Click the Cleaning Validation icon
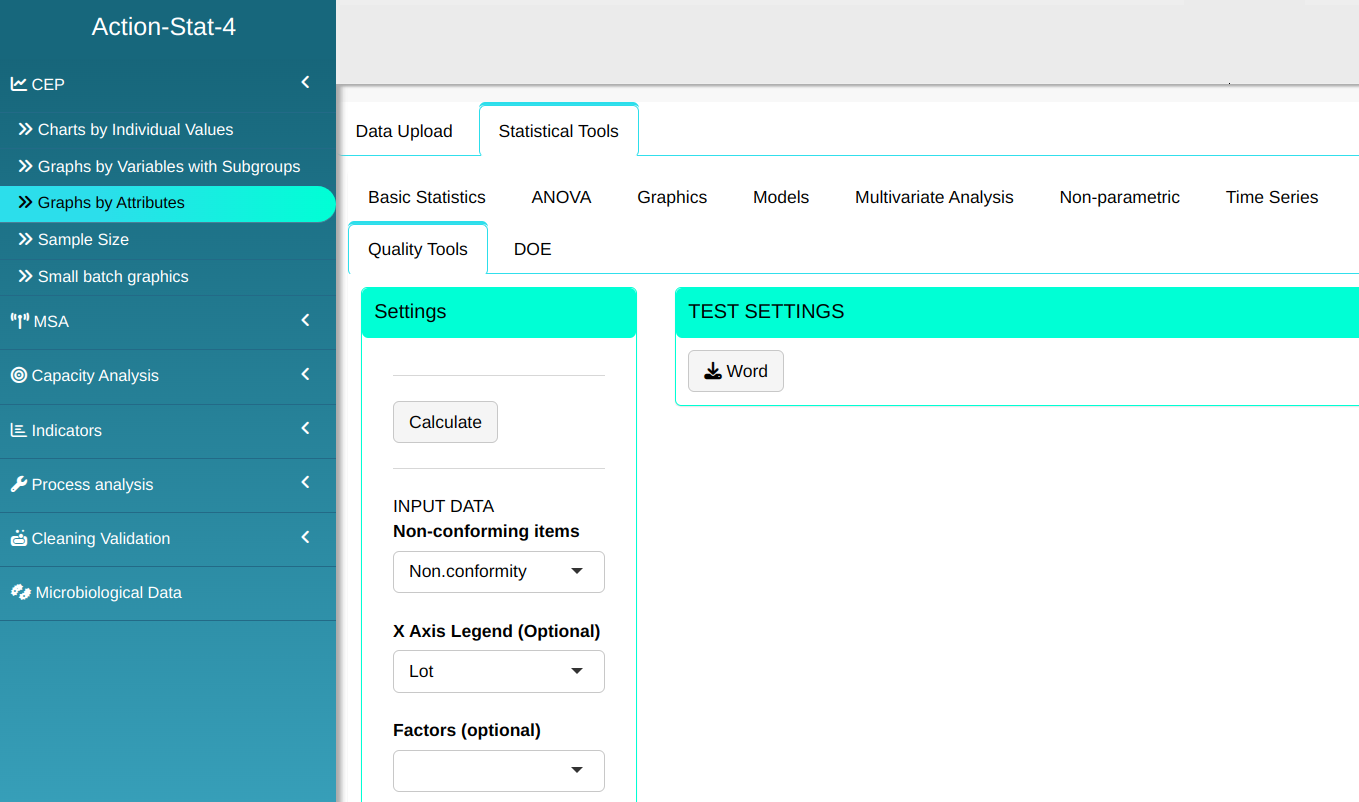The image size is (1359, 802). coord(18,538)
